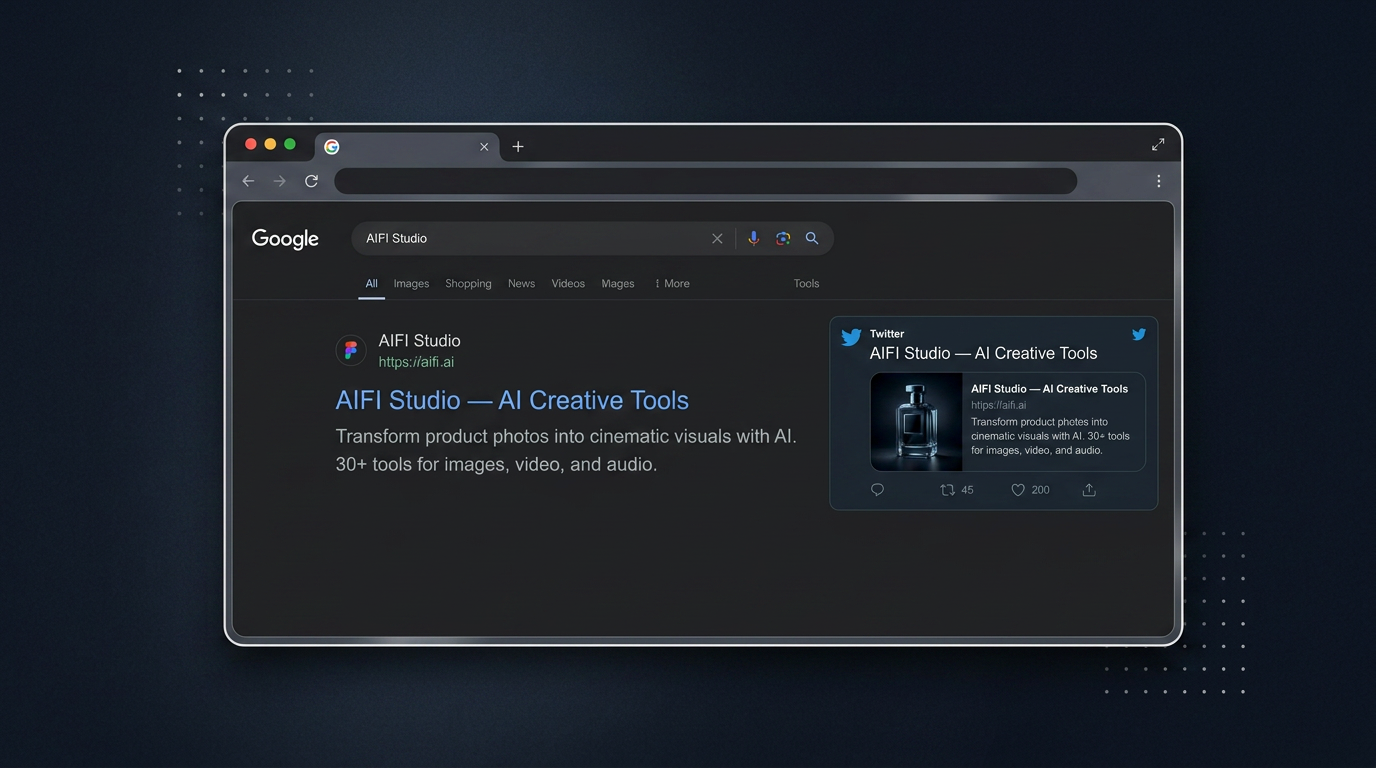1376x768 pixels.
Task: Click the browser address bar
Action: pyautogui.click(x=705, y=181)
